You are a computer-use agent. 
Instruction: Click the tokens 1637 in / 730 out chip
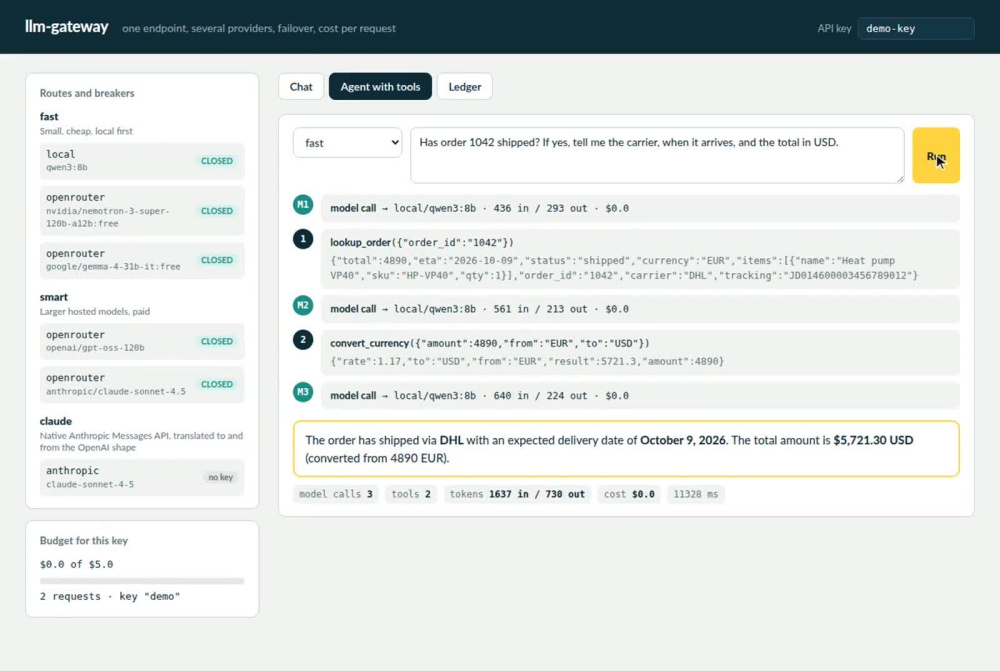click(x=517, y=494)
